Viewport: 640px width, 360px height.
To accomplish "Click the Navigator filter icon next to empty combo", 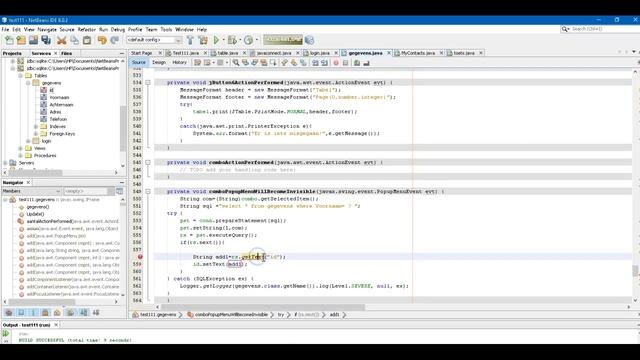I will point(120,191).
